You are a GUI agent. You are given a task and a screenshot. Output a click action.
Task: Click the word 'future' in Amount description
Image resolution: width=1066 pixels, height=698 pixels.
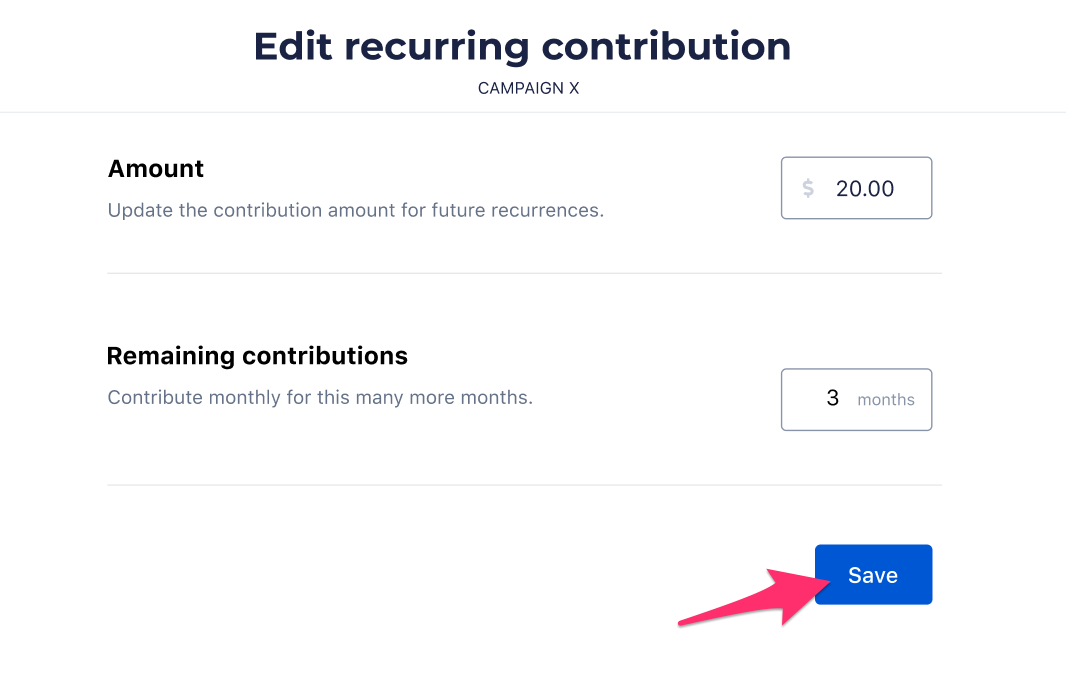pyautogui.click(x=459, y=211)
